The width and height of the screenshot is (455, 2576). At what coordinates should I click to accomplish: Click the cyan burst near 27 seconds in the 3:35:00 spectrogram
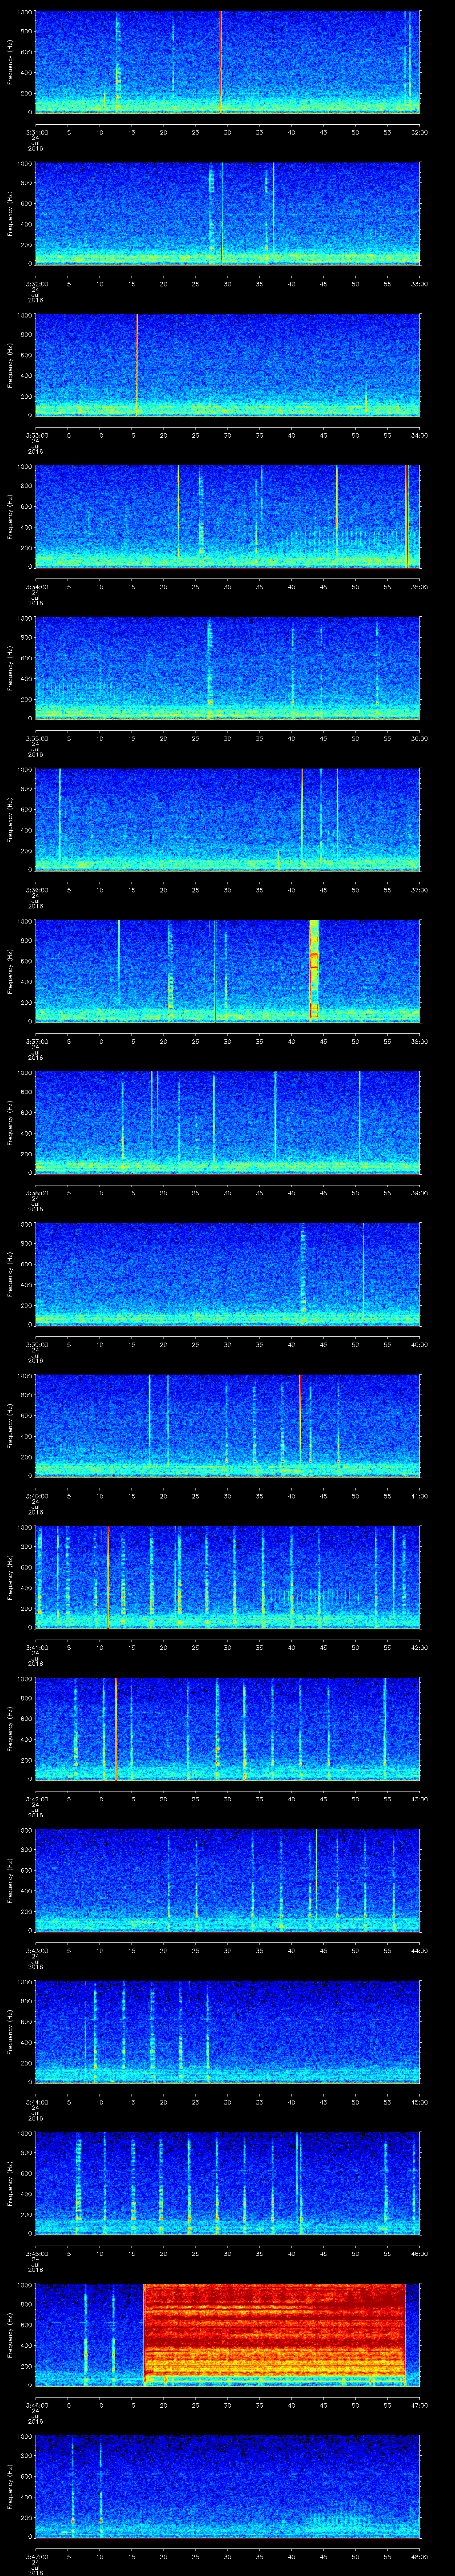pos(210,668)
